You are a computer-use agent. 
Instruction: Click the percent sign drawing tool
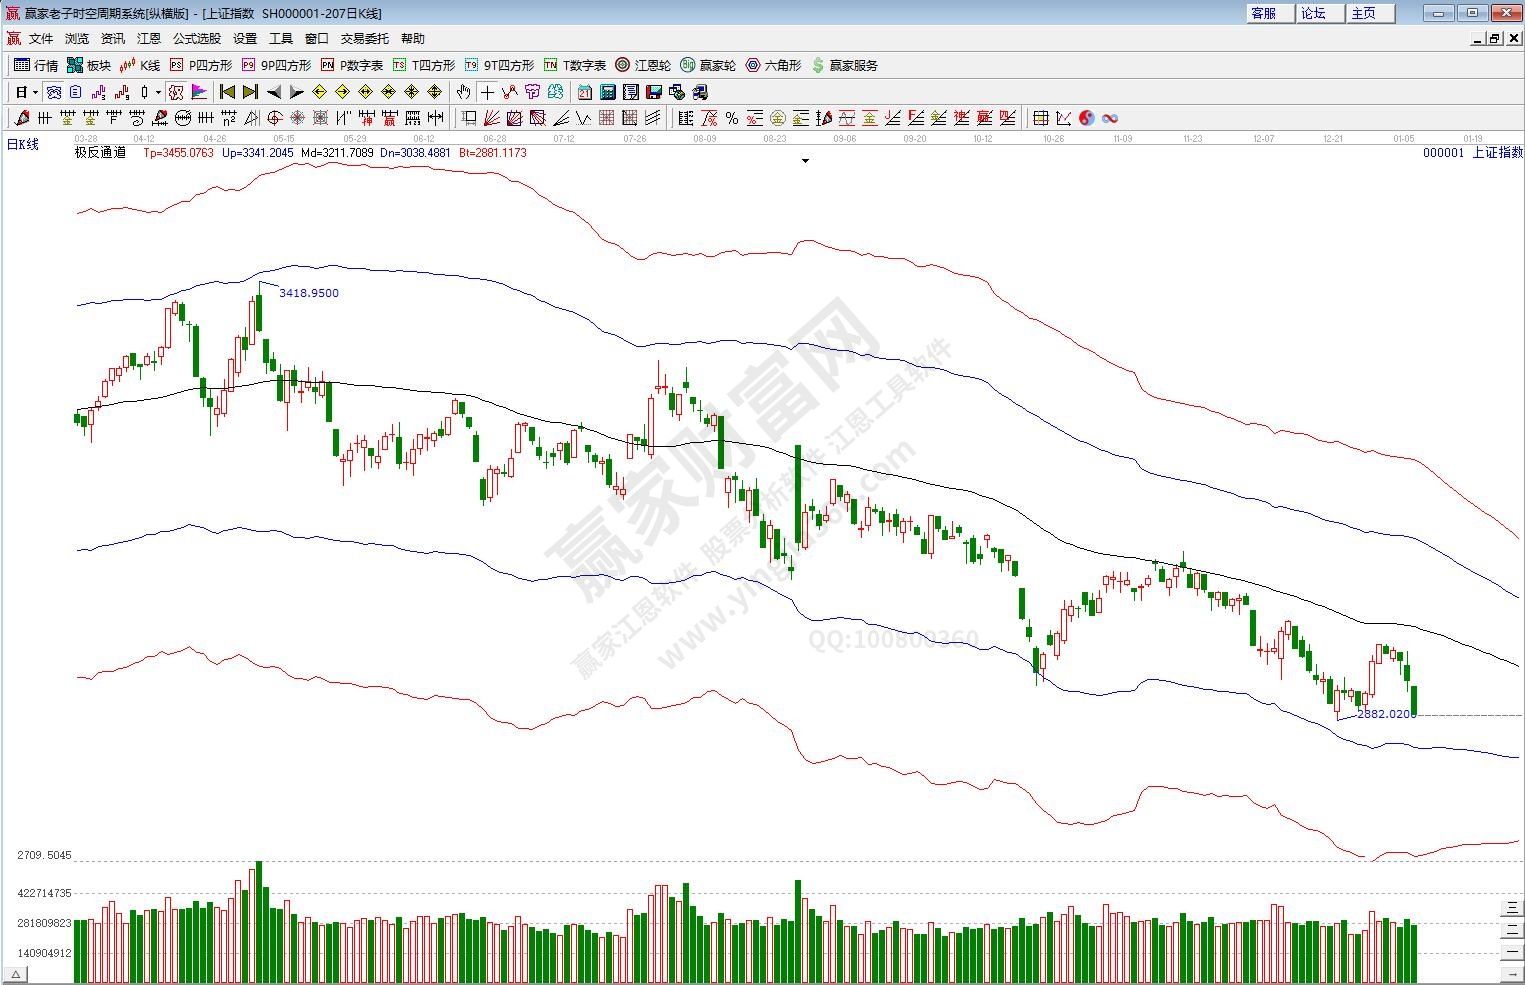[732, 118]
